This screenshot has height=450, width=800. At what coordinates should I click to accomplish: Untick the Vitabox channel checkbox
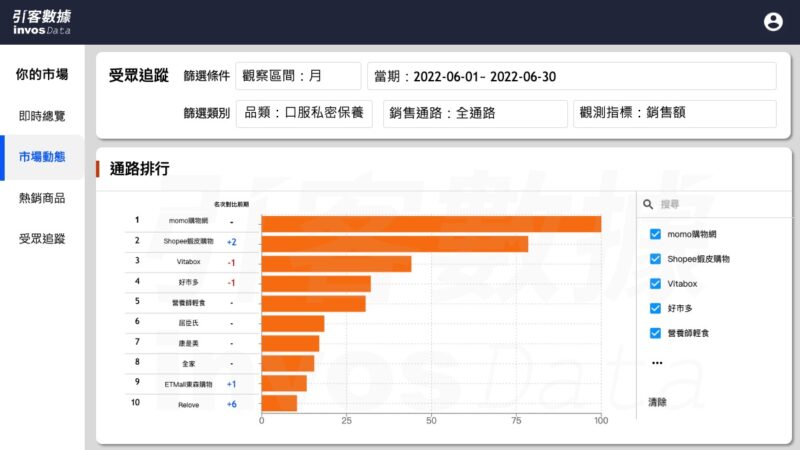tap(656, 284)
